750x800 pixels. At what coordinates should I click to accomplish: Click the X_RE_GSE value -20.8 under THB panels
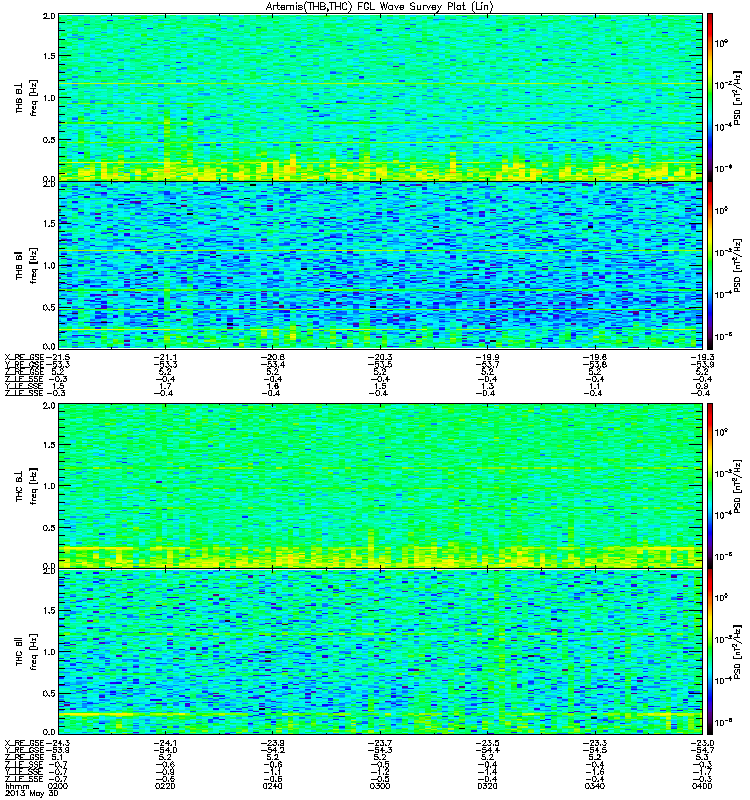tap(273, 357)
